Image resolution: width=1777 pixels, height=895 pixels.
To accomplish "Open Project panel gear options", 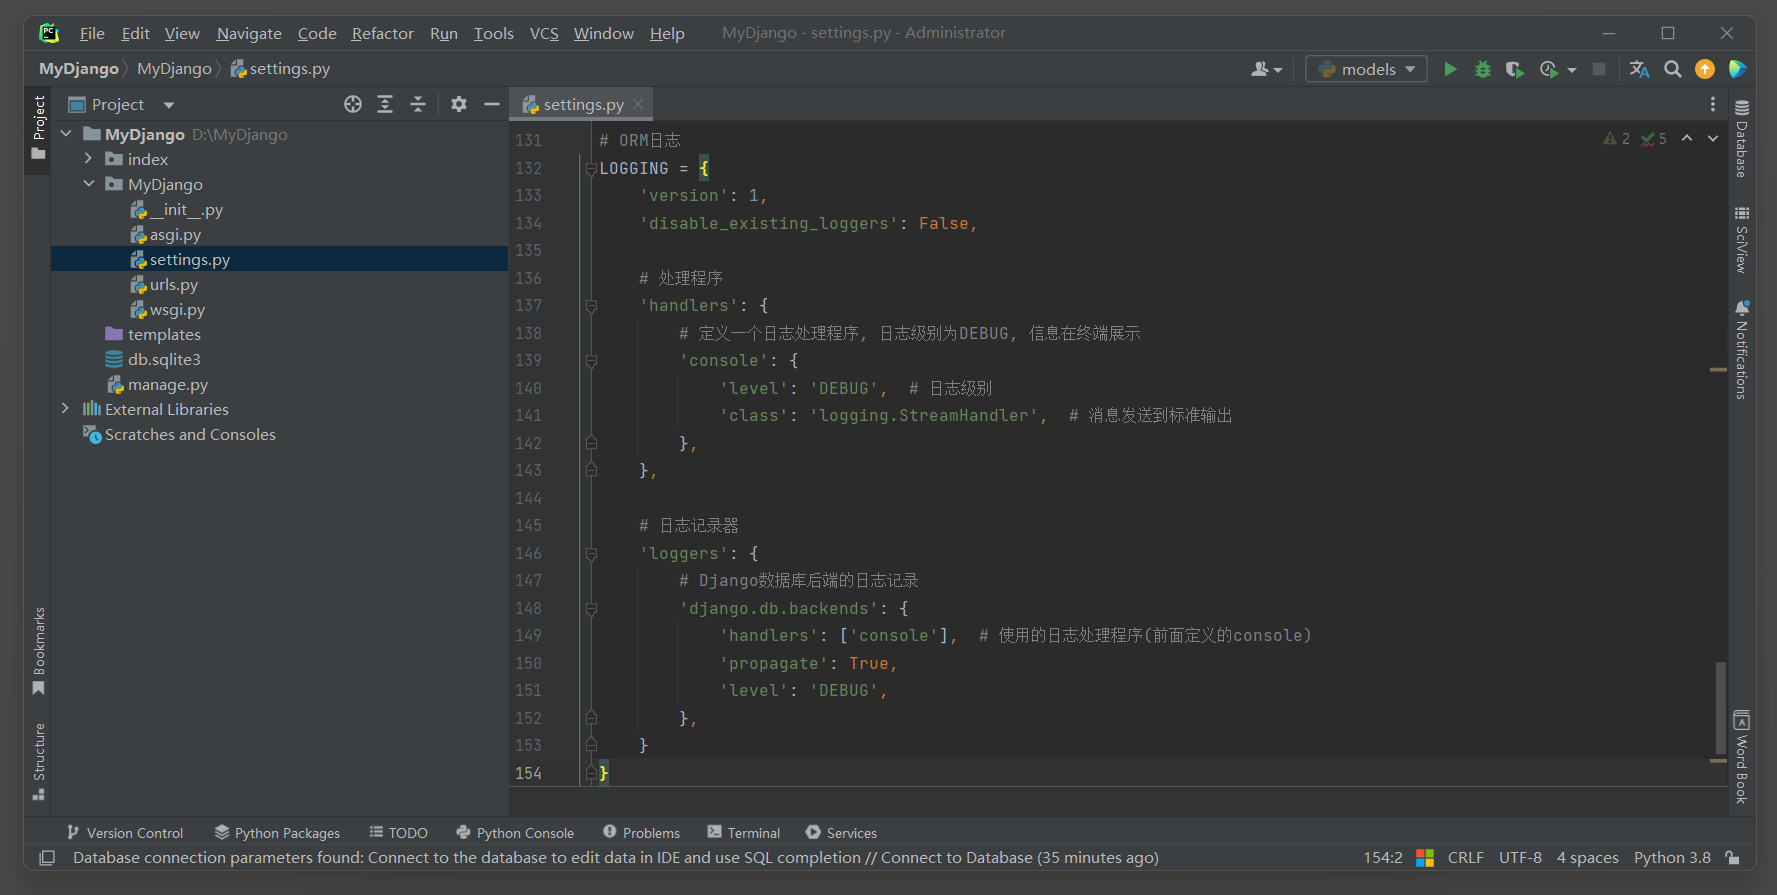I will point(459,104).
